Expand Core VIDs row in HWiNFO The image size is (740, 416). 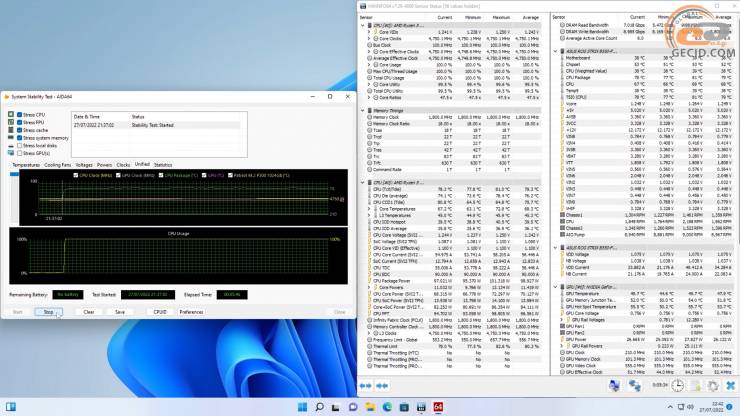click(369, 32)
